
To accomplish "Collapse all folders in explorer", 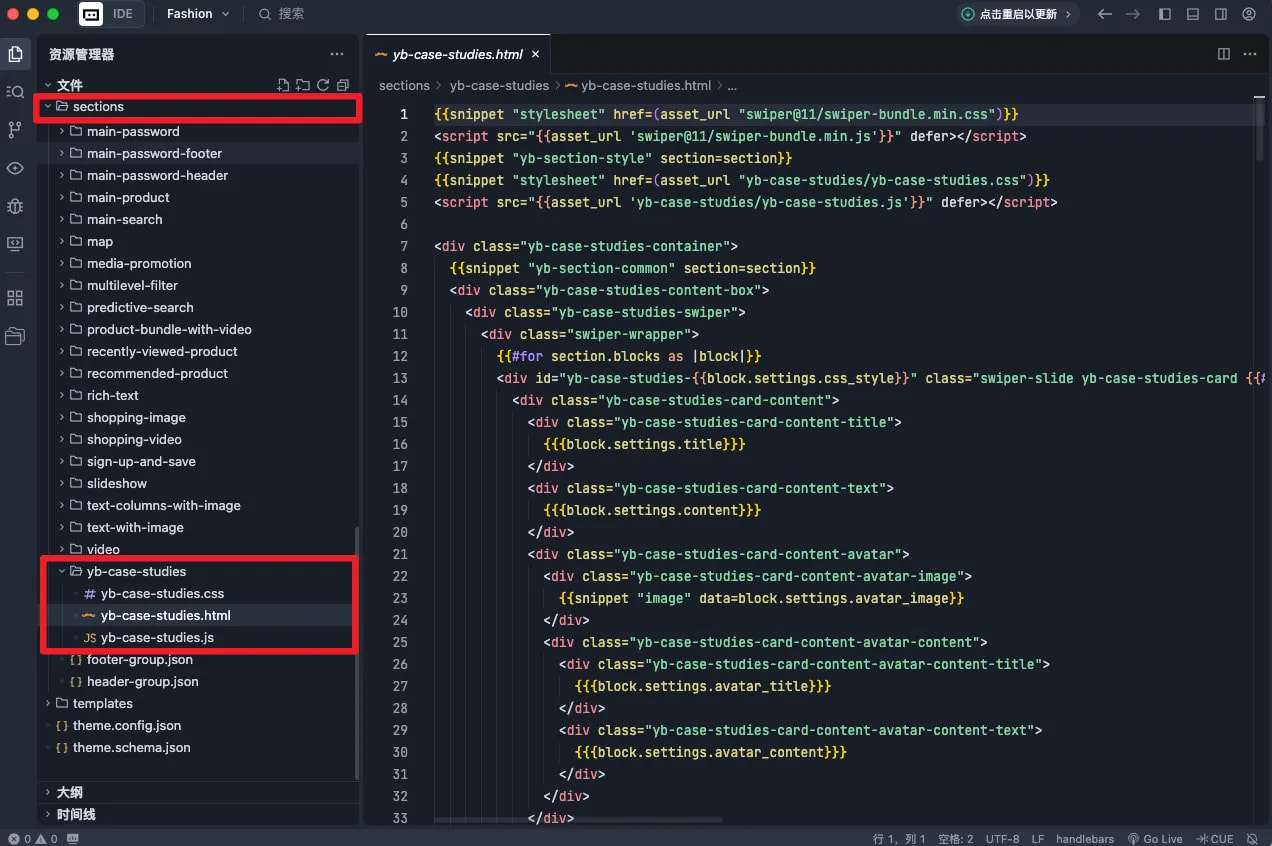I will click(343, 85).
